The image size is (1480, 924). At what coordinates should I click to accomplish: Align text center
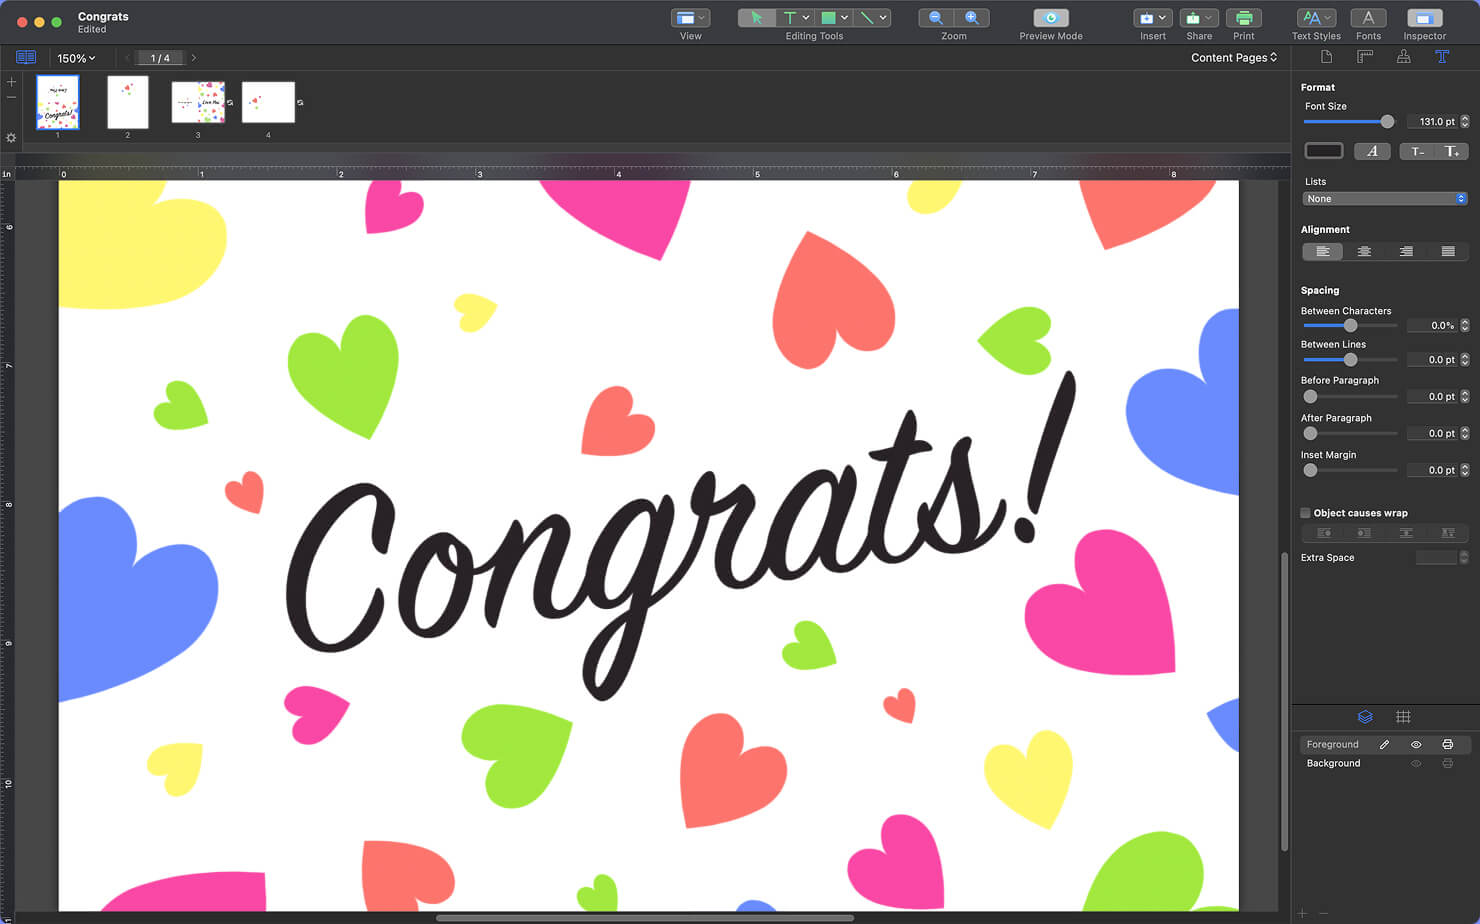1364,252
